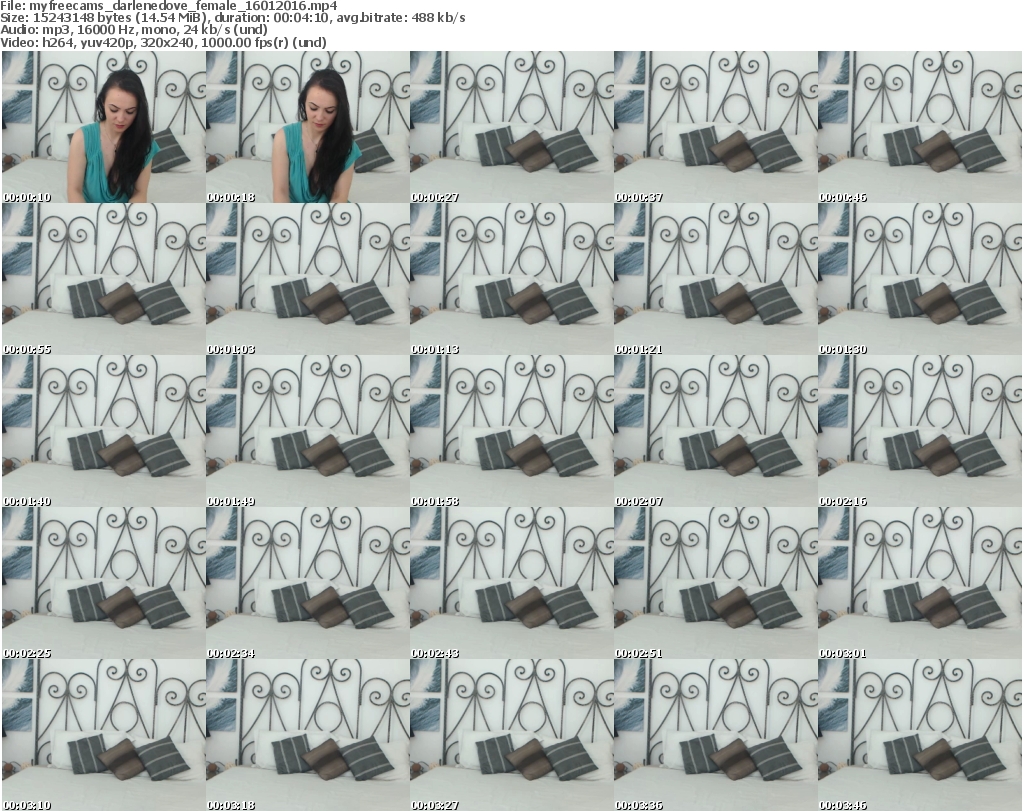Viewport: 1024px width, 811px height.
Task: Open the frame labeled 00:02:25
Action: click(x=103, y=583)
